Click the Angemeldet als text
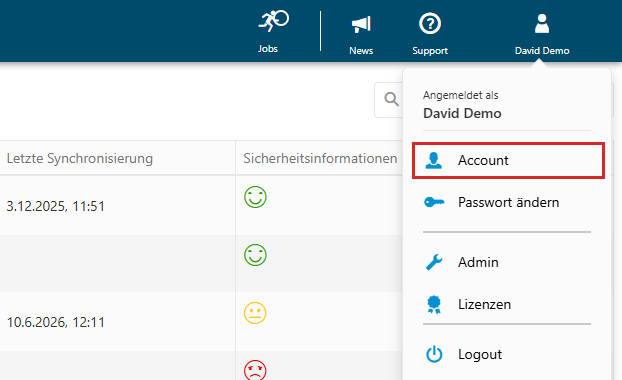 coord(461,95)
